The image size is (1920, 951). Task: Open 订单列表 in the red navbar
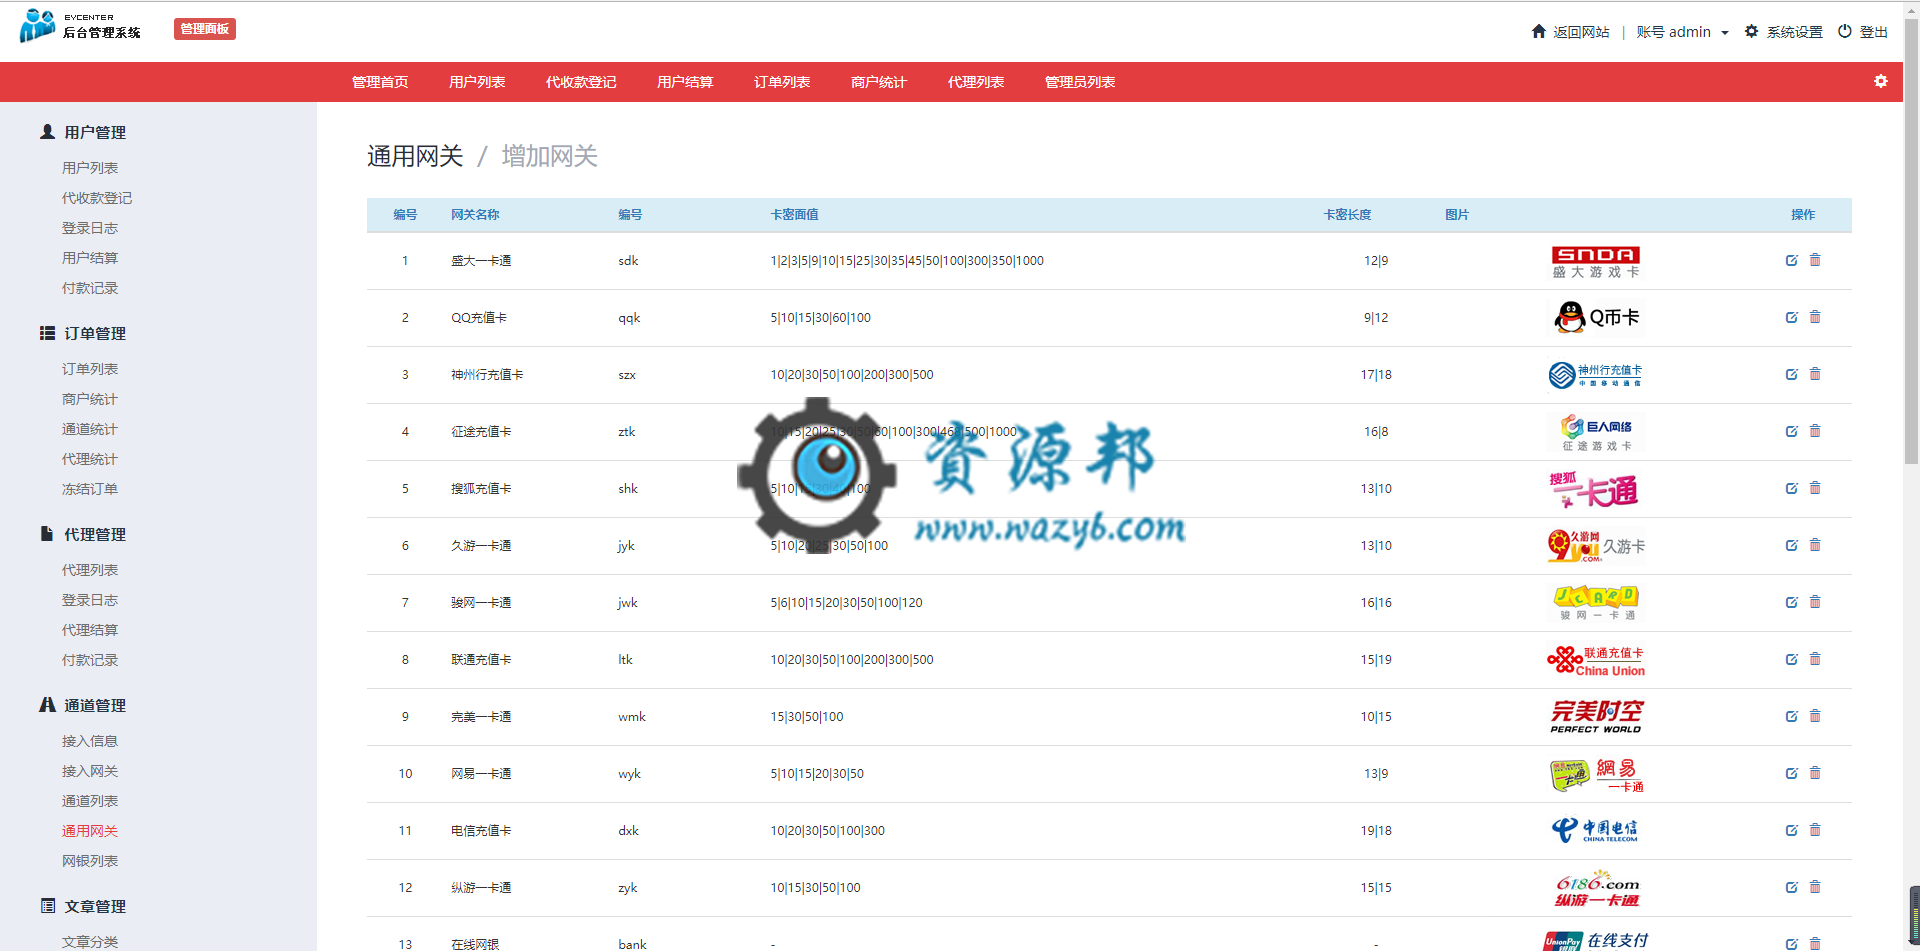(782, 82)
